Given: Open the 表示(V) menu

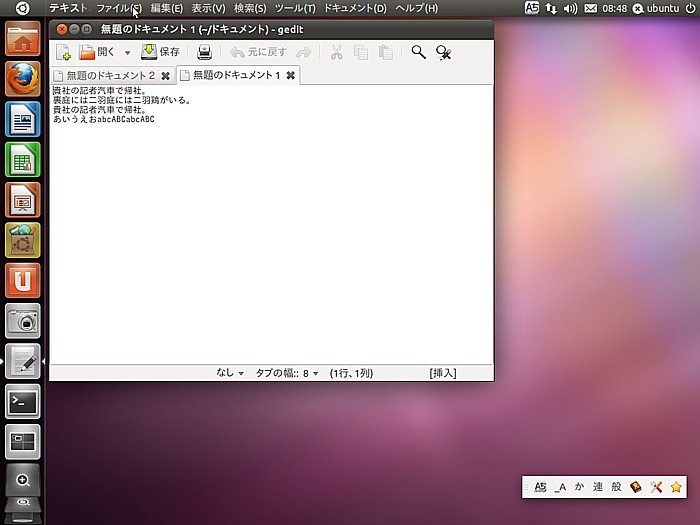Looking at the screenshot, I should click(x=208, y=8).
